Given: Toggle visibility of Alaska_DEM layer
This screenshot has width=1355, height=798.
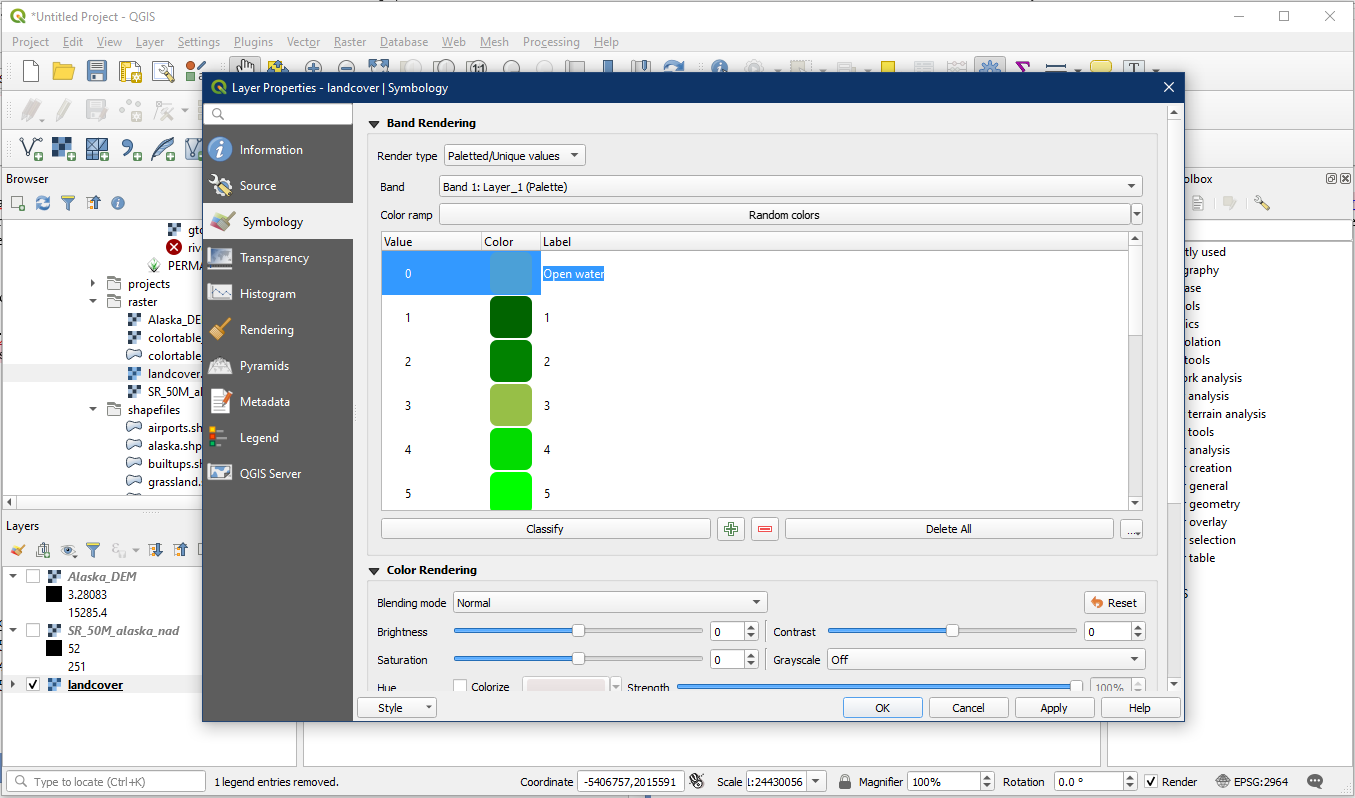Looking at the screenshot, I should [33, 576].
